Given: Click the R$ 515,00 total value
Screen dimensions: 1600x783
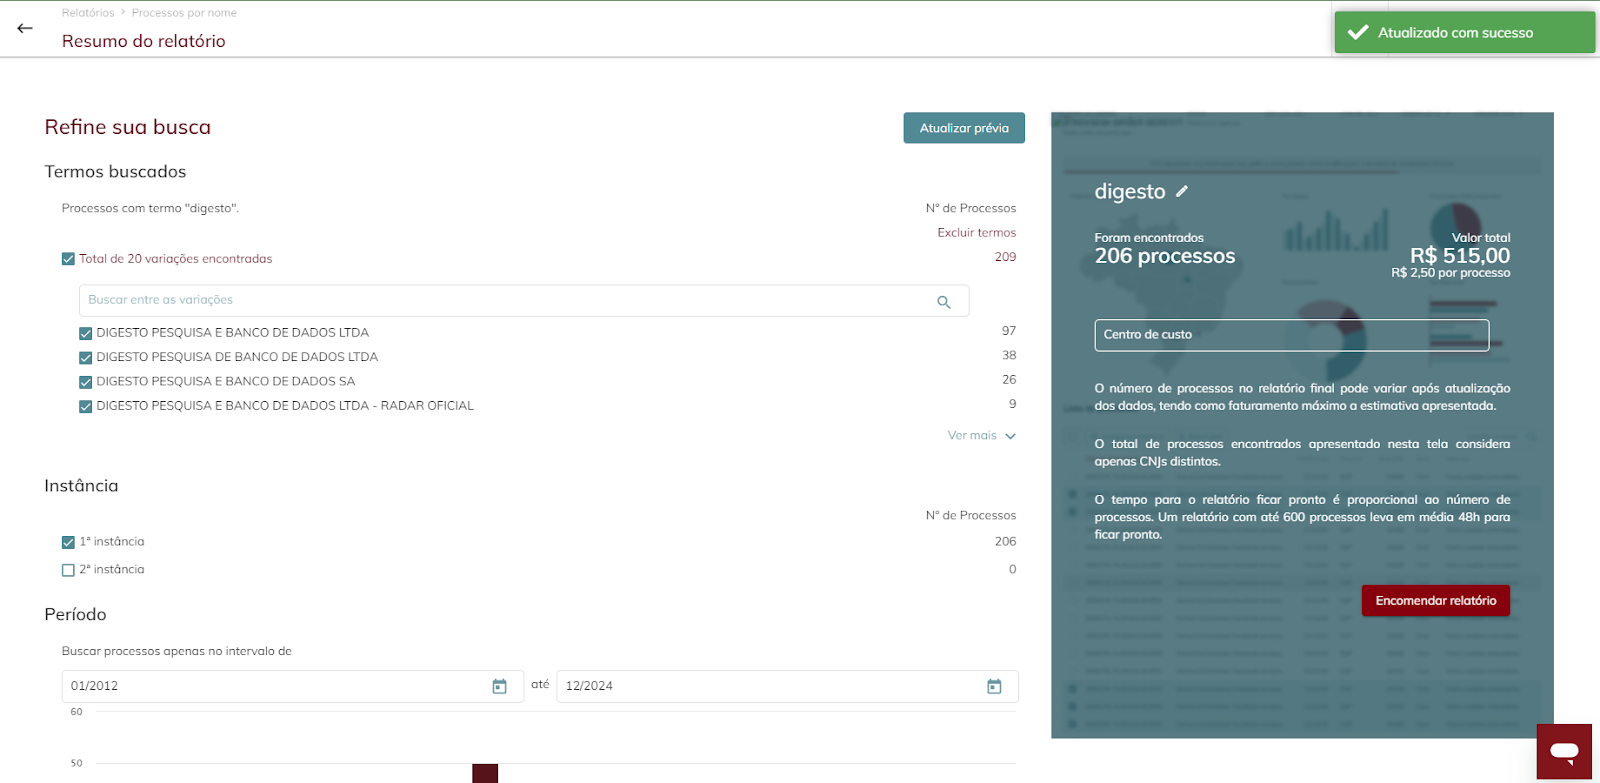Looking at the screenshot, I should [x=1460, y=256].
